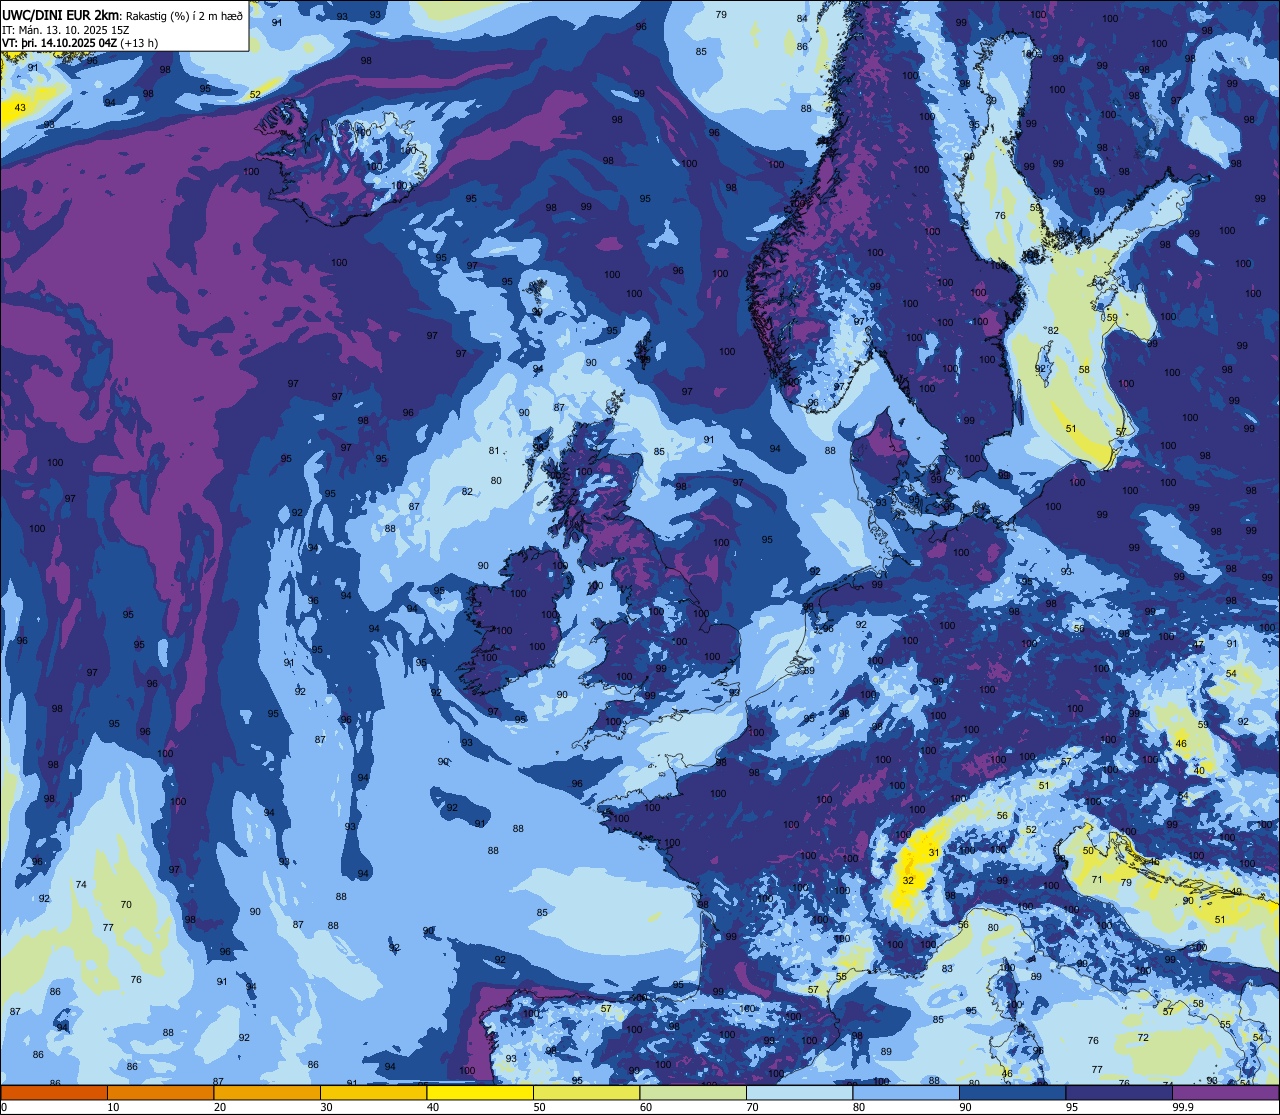
Task: Select the dark blue 90–95 legend swatch
Action: pyautogui.click(x=1012, y=1092)
